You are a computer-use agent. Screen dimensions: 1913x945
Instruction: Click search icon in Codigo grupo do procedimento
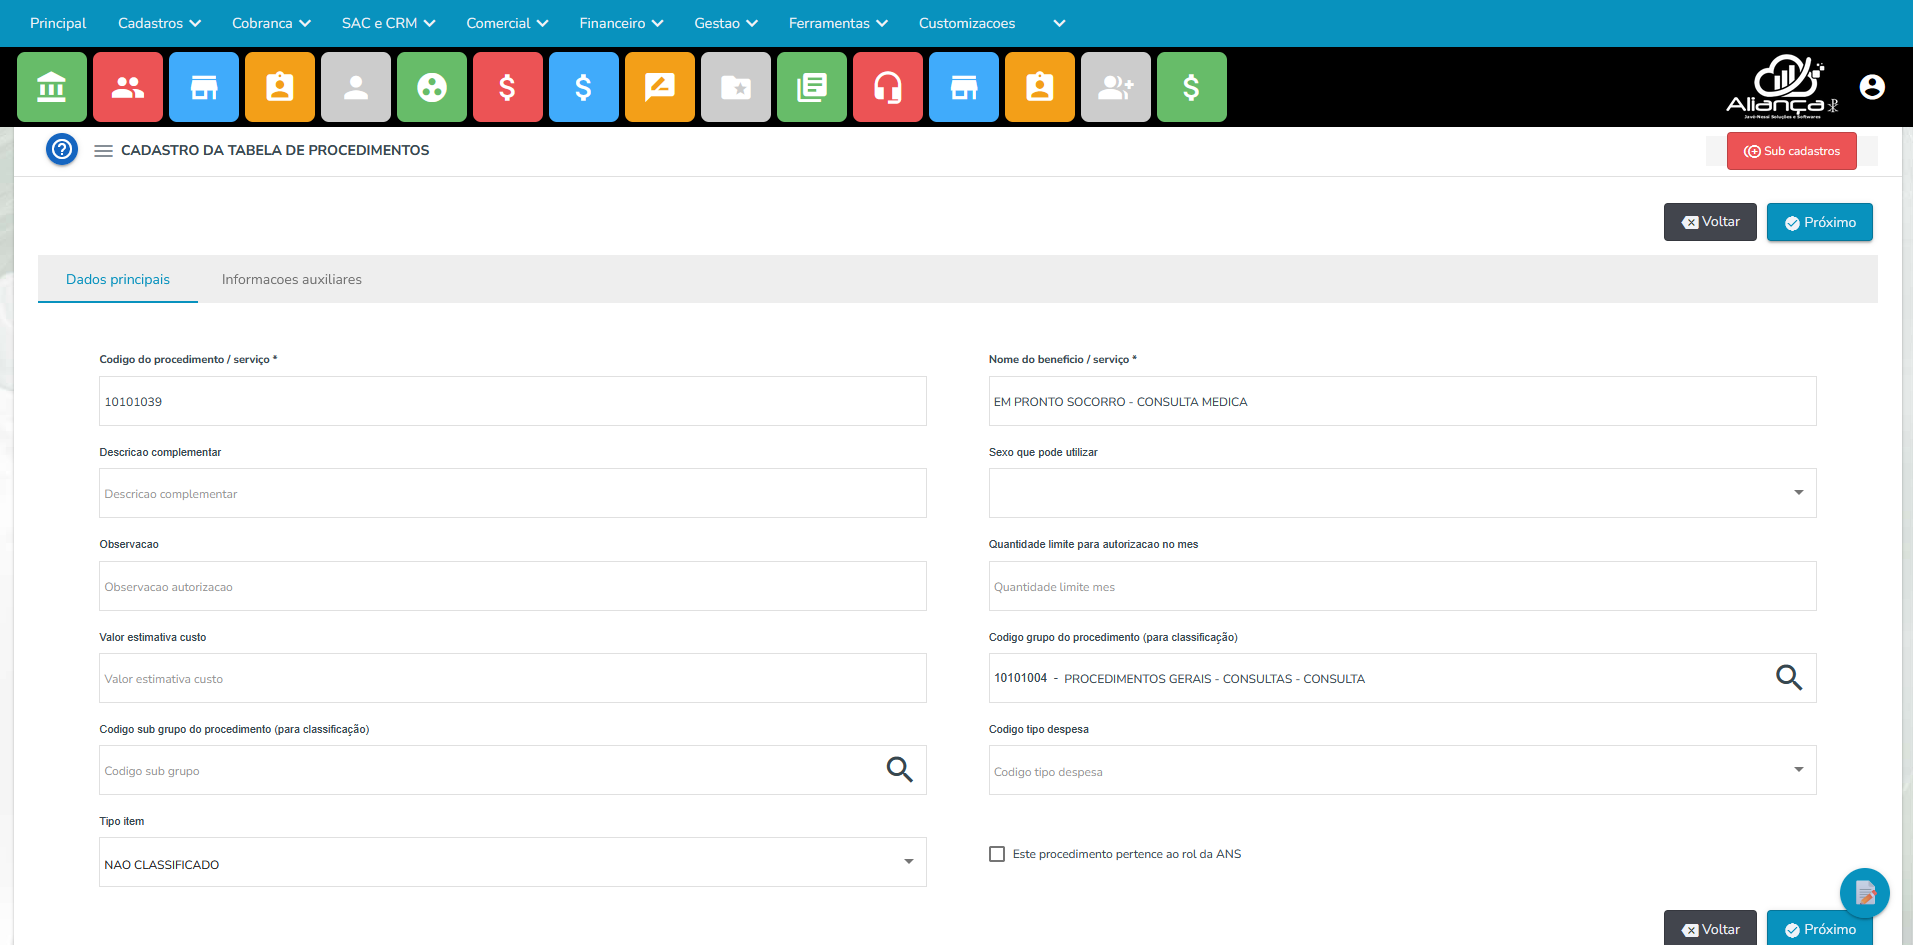(x=1788, y=678)
